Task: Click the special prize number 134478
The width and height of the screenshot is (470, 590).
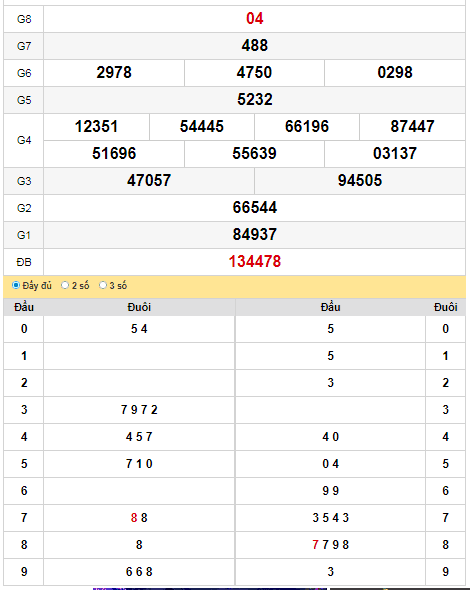Action: click(x=255, y=262)
